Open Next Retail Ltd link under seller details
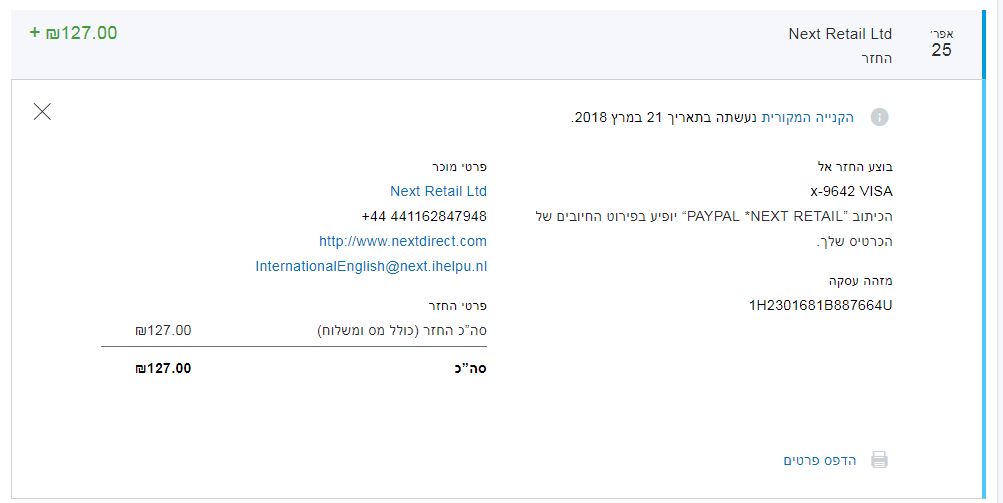The height and width of the screenshot is (503, 1003). [x=438, y=191]
